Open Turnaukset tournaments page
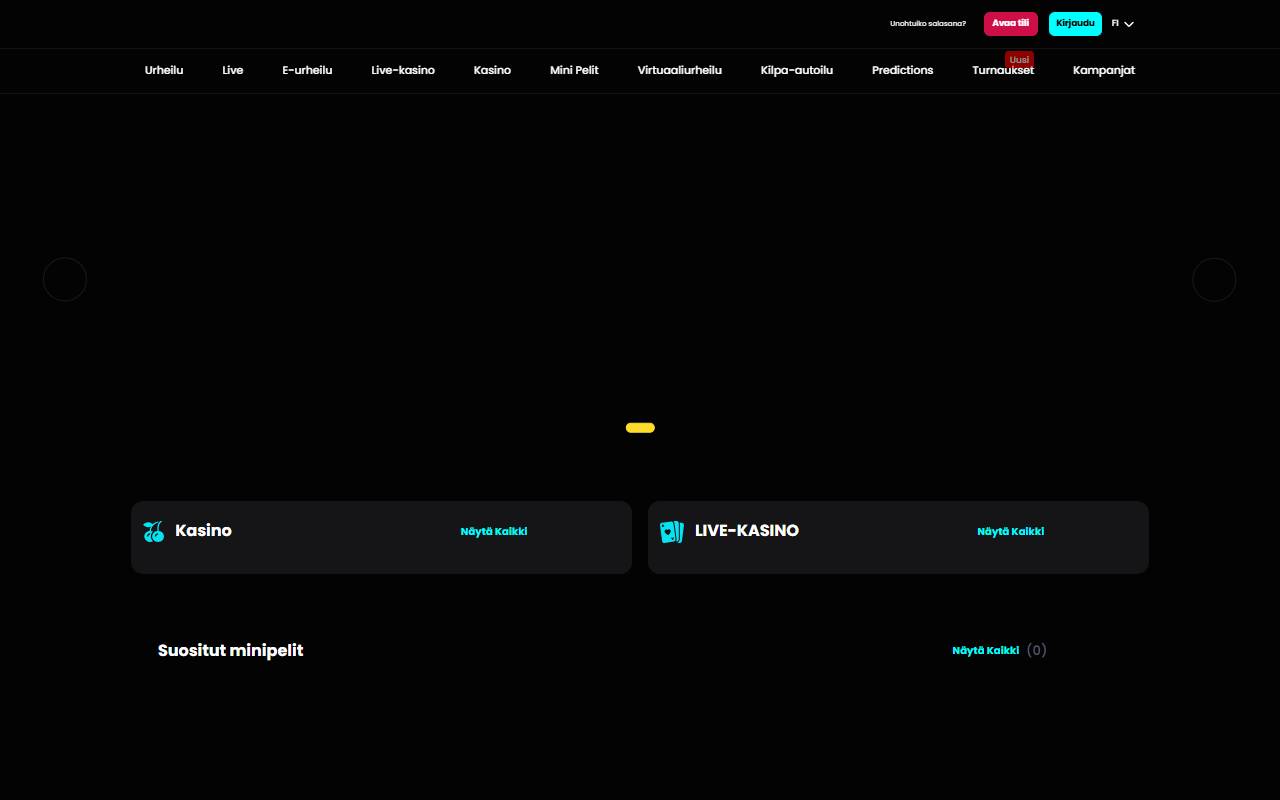This screenshot has width=1280, height=800. [1003, 70]
